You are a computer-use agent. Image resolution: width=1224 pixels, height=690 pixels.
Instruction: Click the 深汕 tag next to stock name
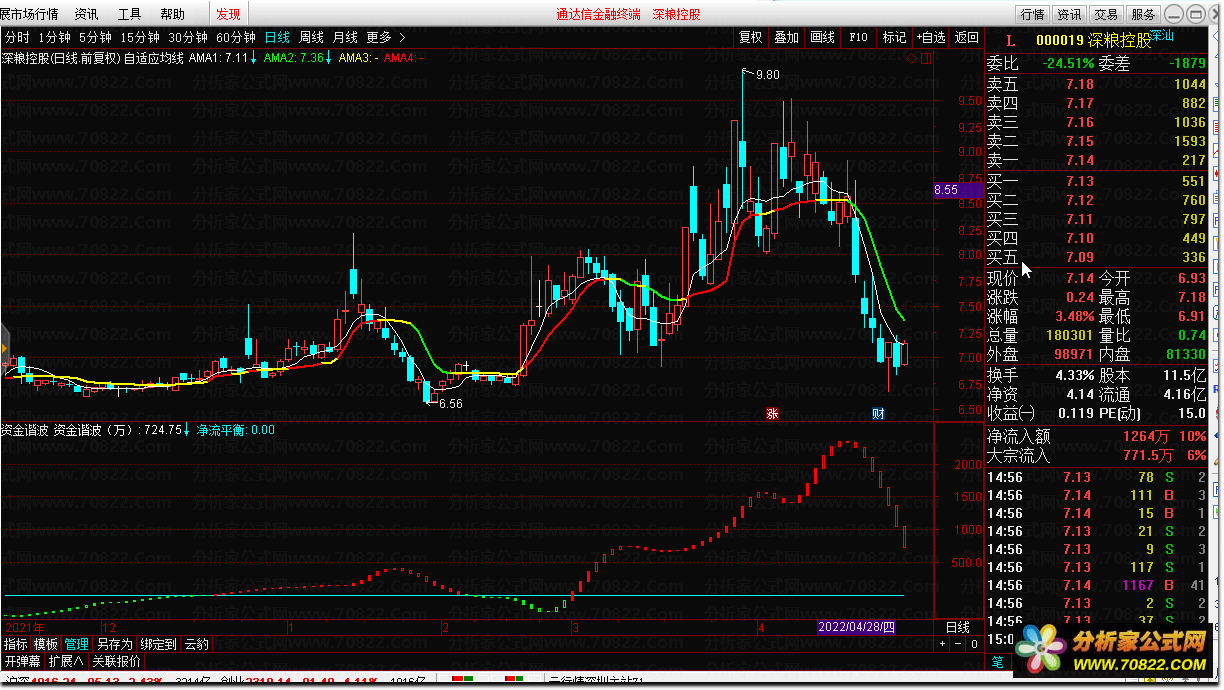click(x=1162, y=35)
